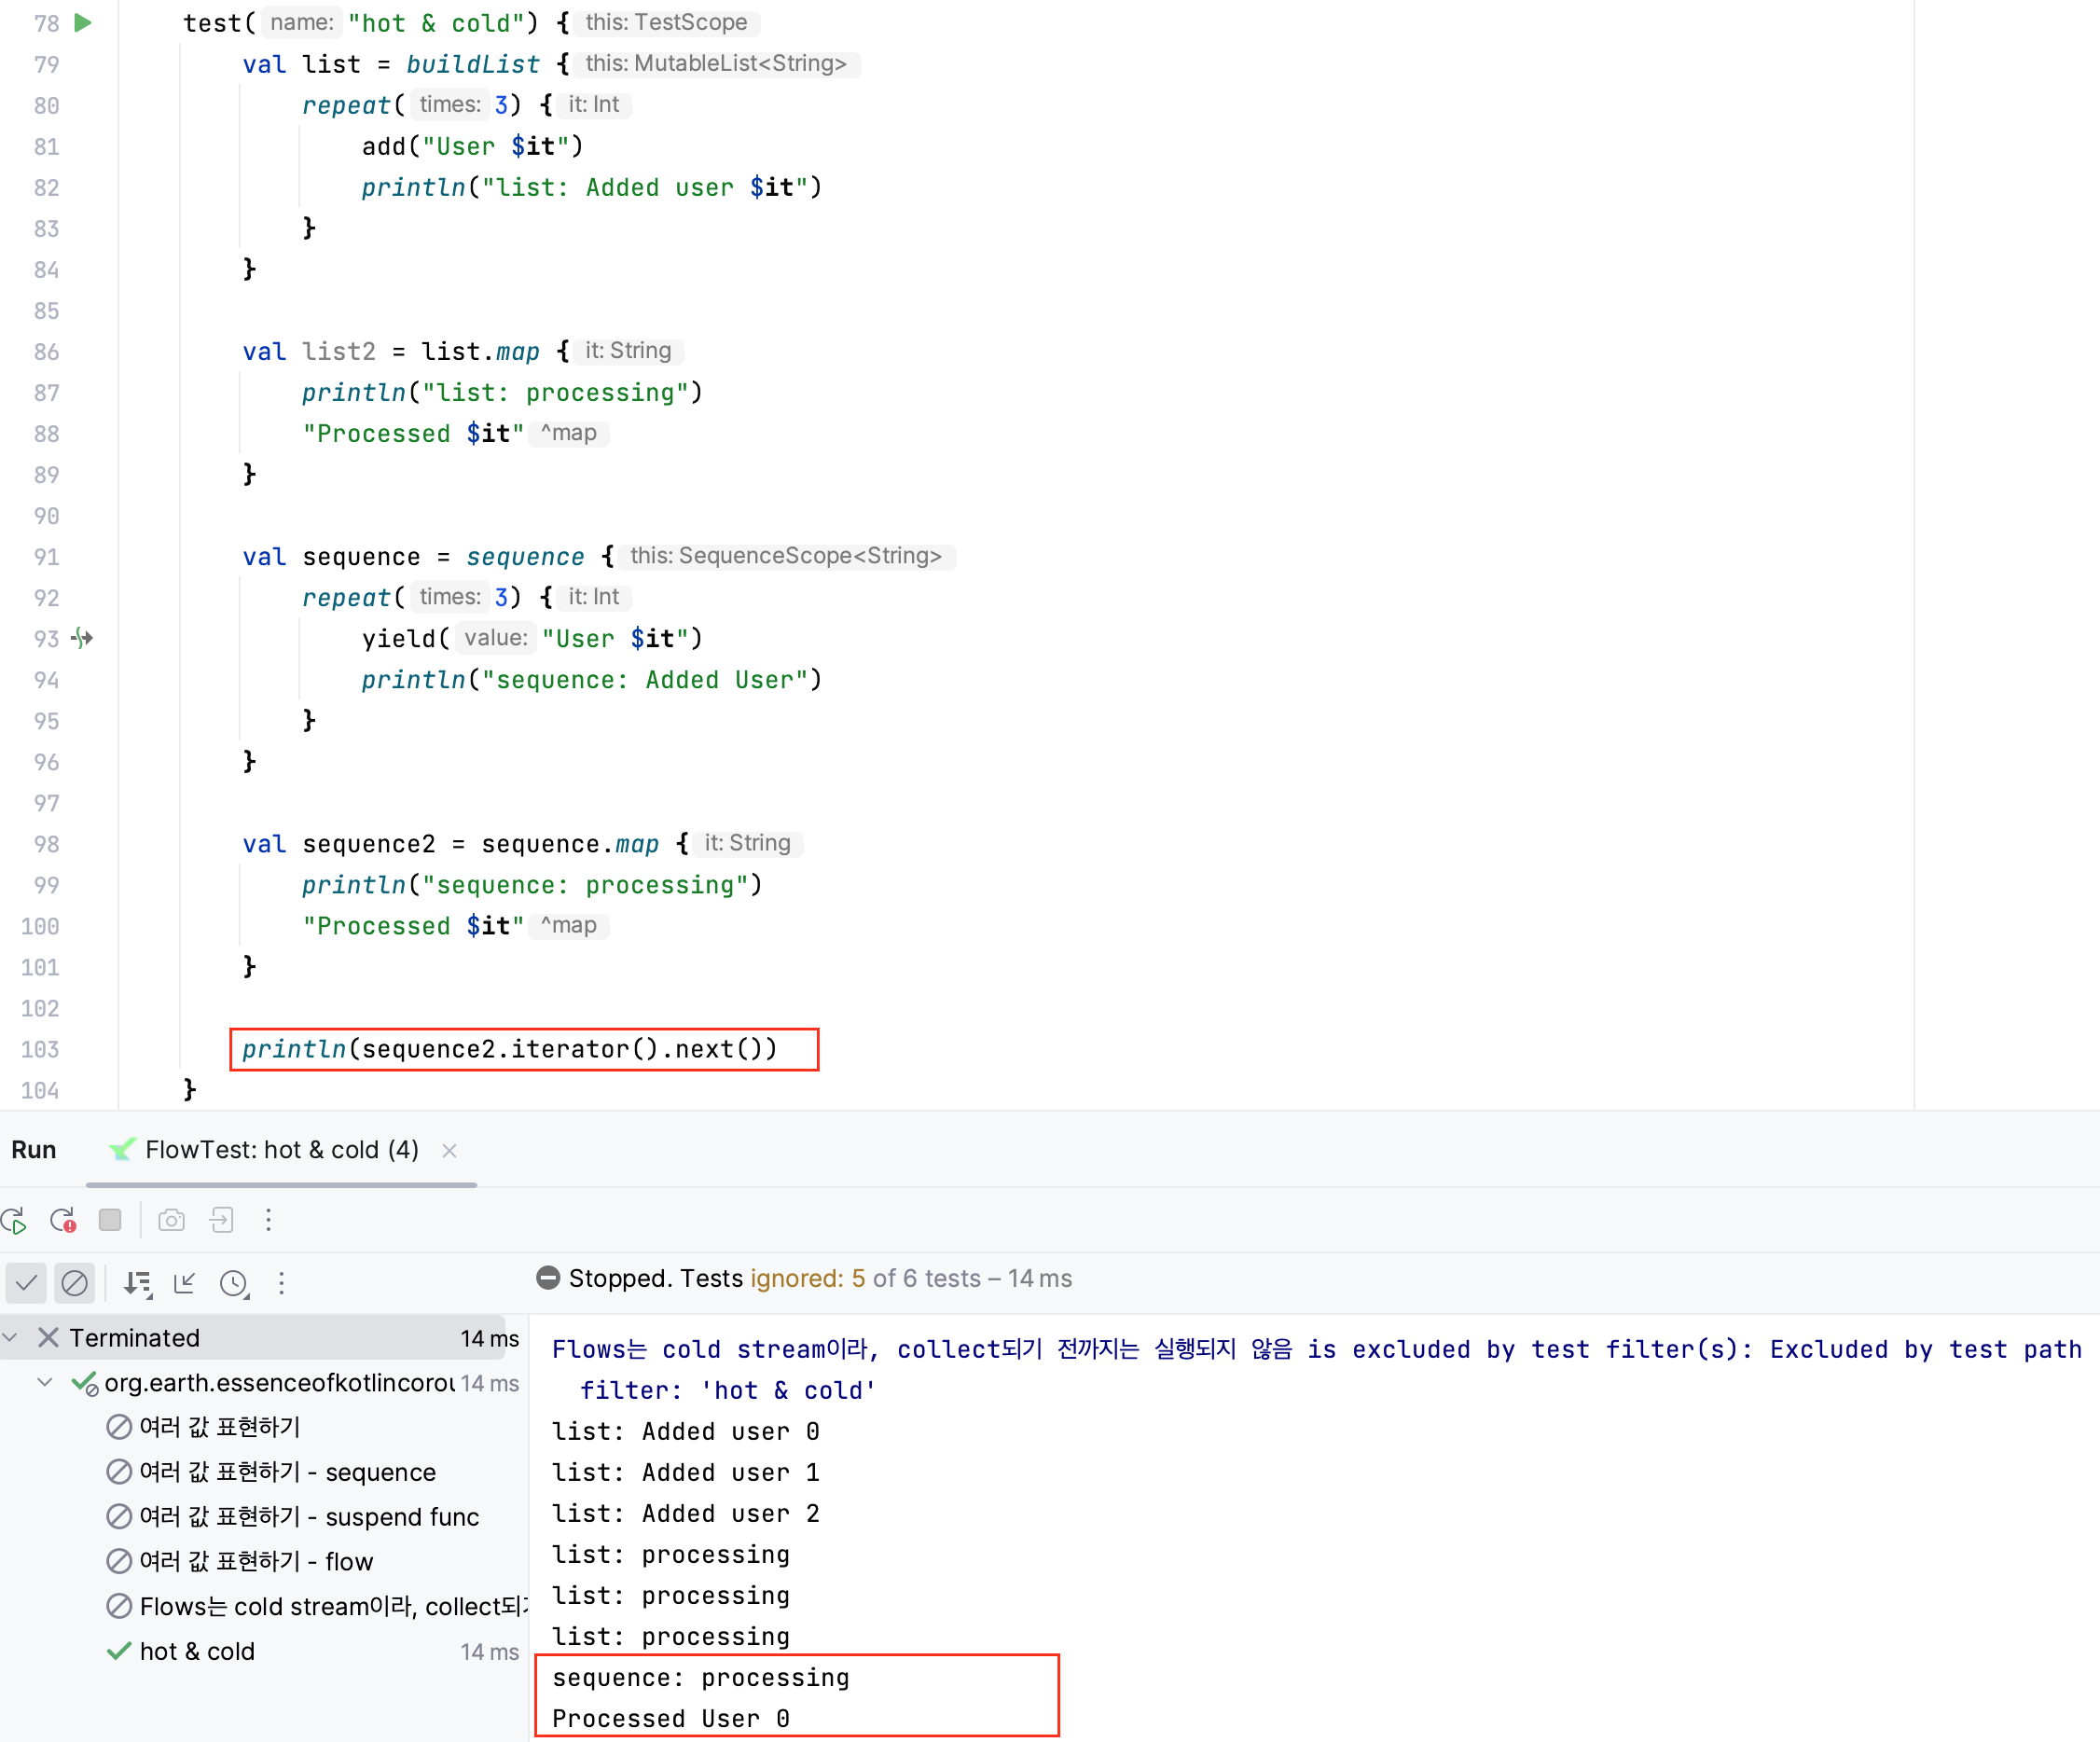Open the sort tests dropdown
The image size is (2100, 1742).
point(137,1283)
